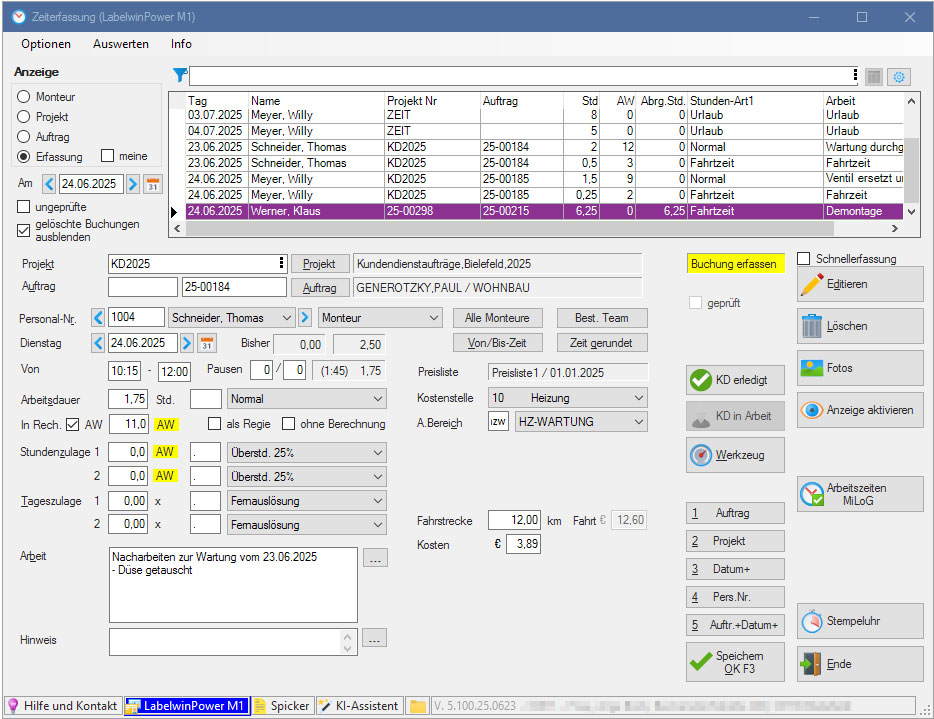The height and width of the screenshot is (719, 934).
Task: Toggle the ungeprüfte checkbox
Action: tap(24, 207)
